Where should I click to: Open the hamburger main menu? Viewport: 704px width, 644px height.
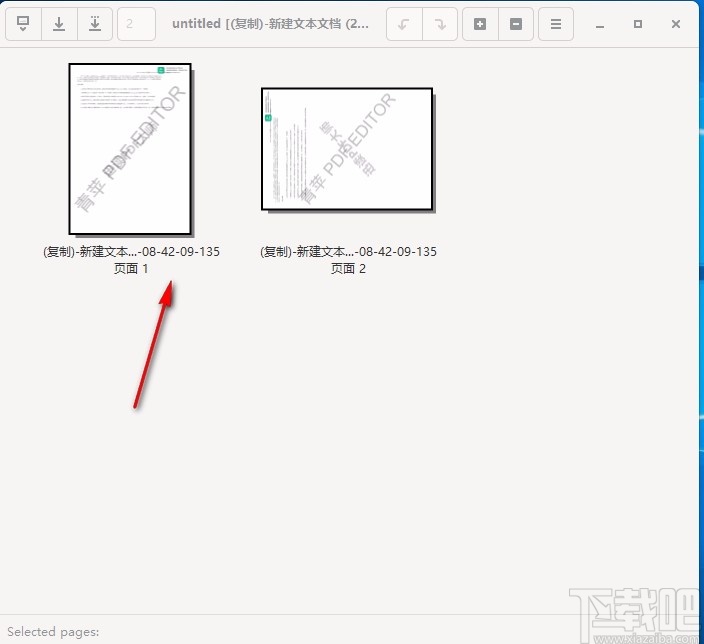click(556, 24)
